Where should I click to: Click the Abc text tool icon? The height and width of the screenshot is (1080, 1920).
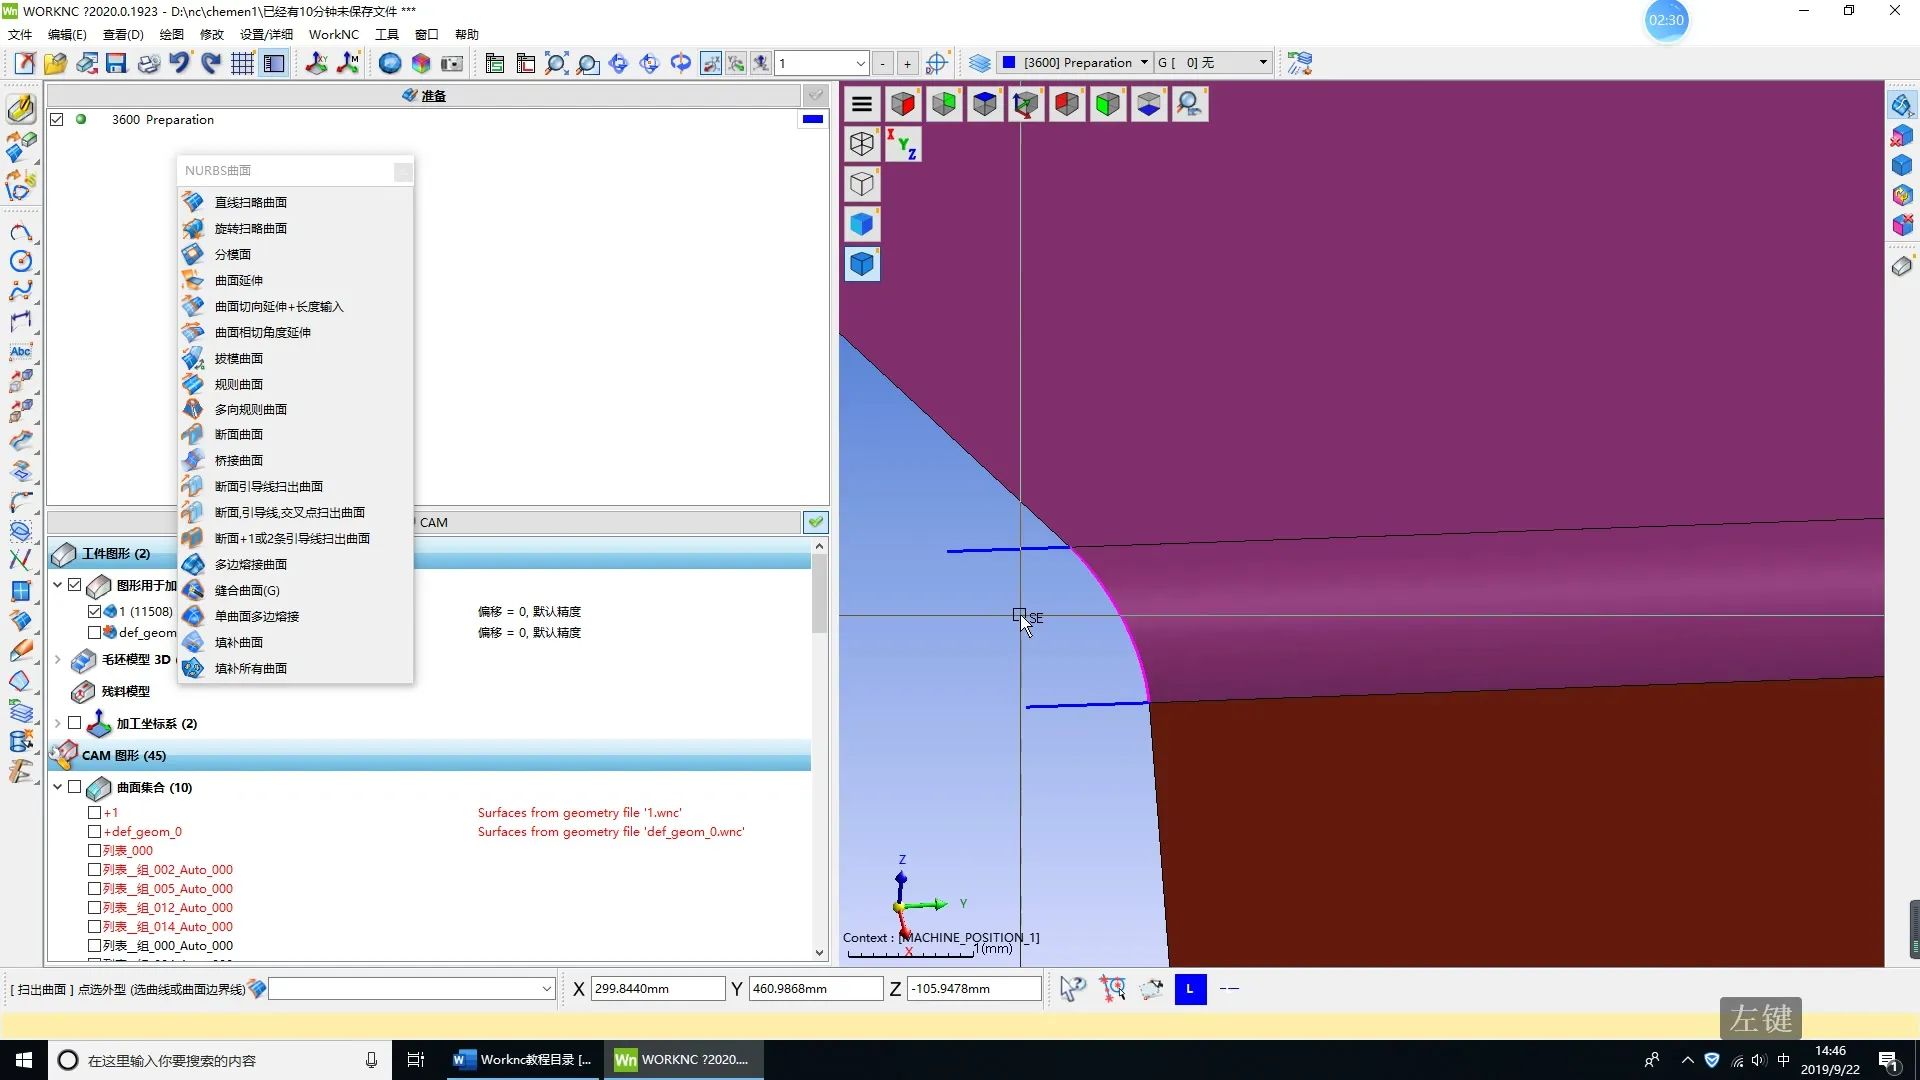point(21,352)
